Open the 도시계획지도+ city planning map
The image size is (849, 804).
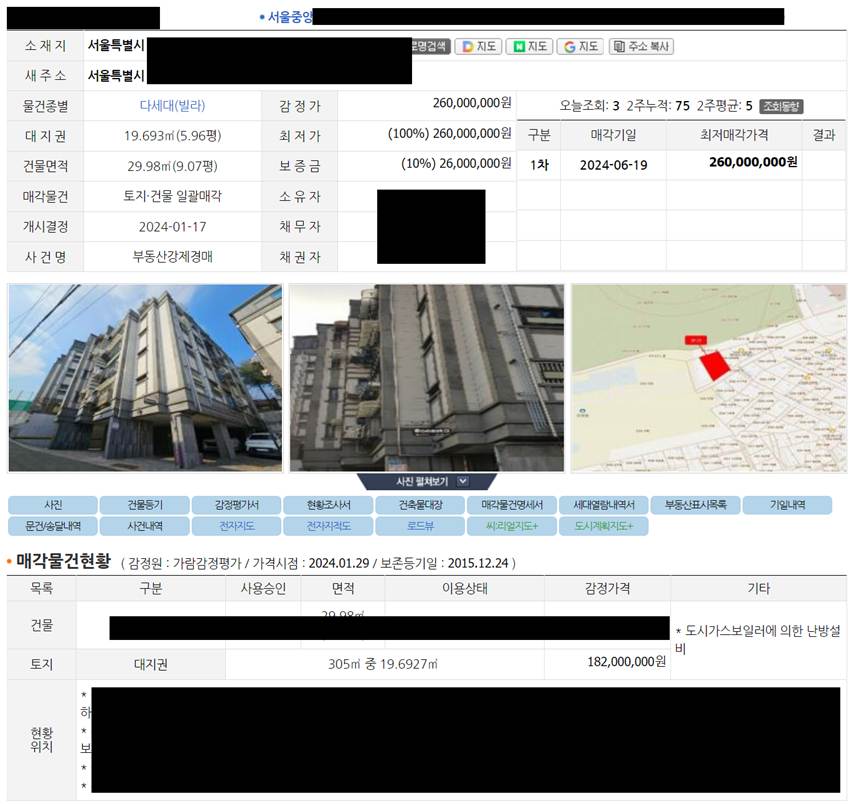pos(603,526)
